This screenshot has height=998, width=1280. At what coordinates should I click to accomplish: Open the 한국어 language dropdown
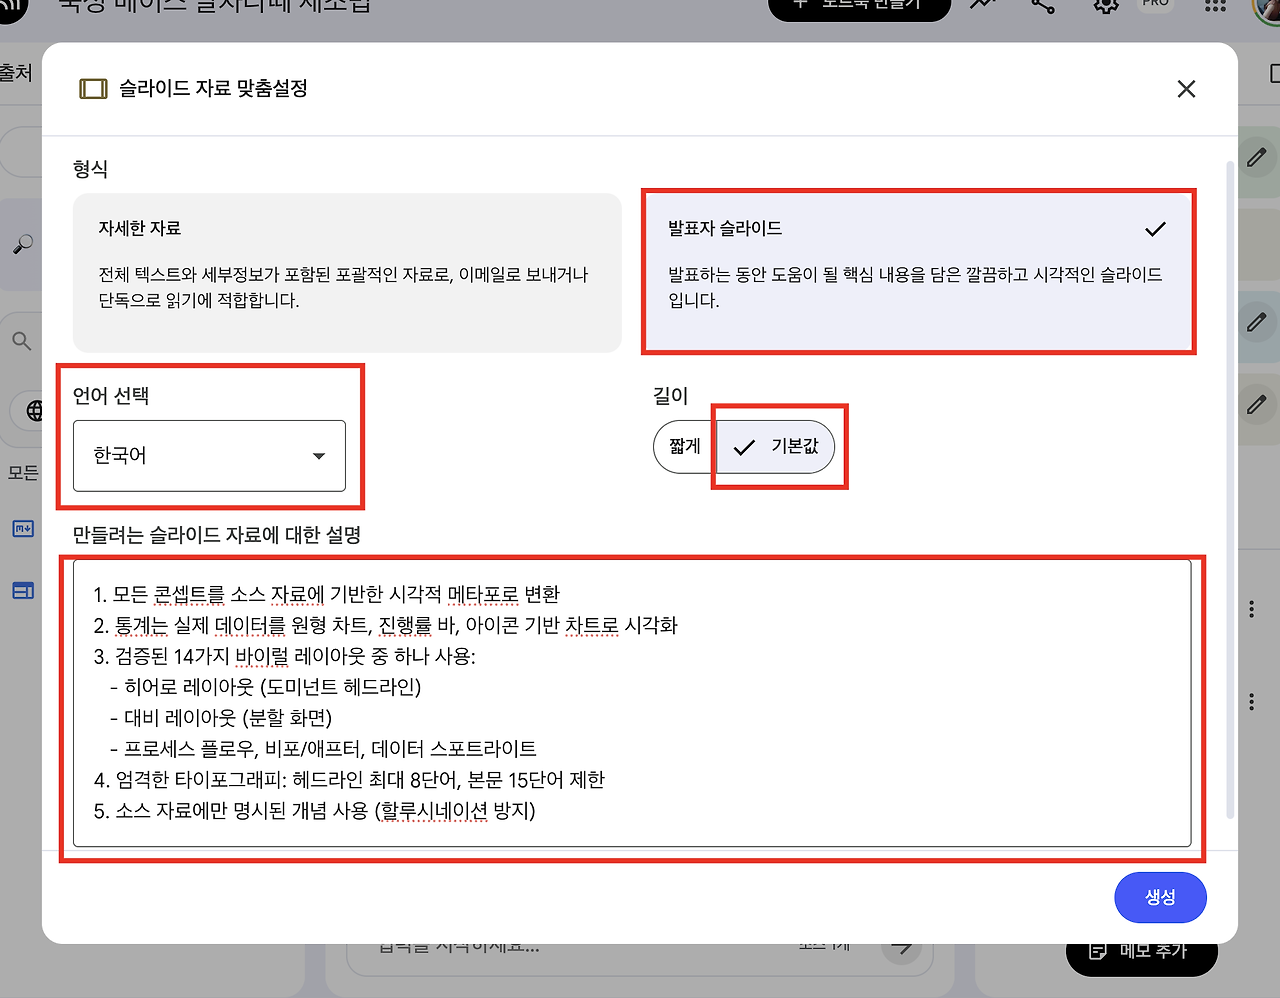click(208, 457)
